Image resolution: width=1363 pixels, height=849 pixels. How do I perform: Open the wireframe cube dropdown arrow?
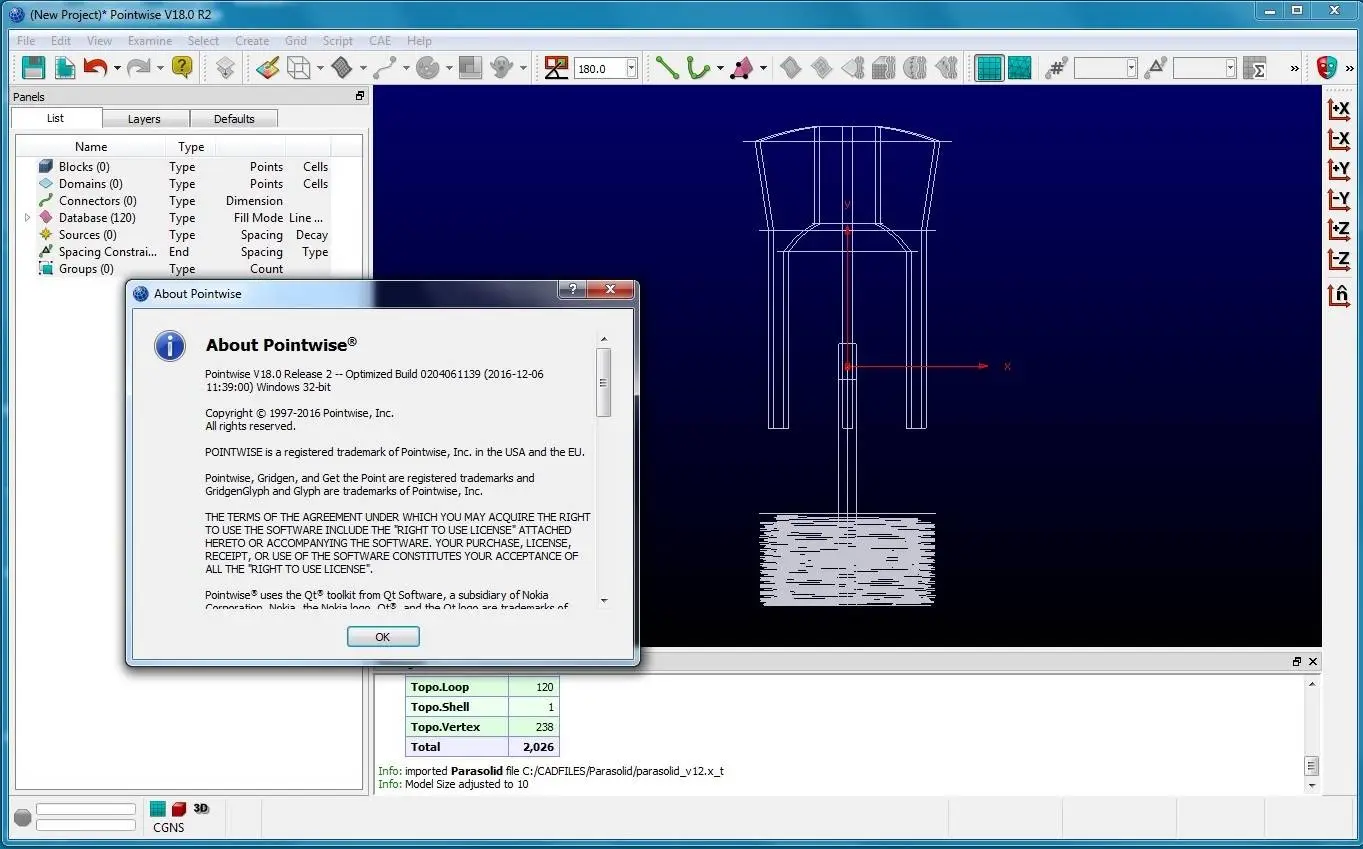(x=320, y=69)
